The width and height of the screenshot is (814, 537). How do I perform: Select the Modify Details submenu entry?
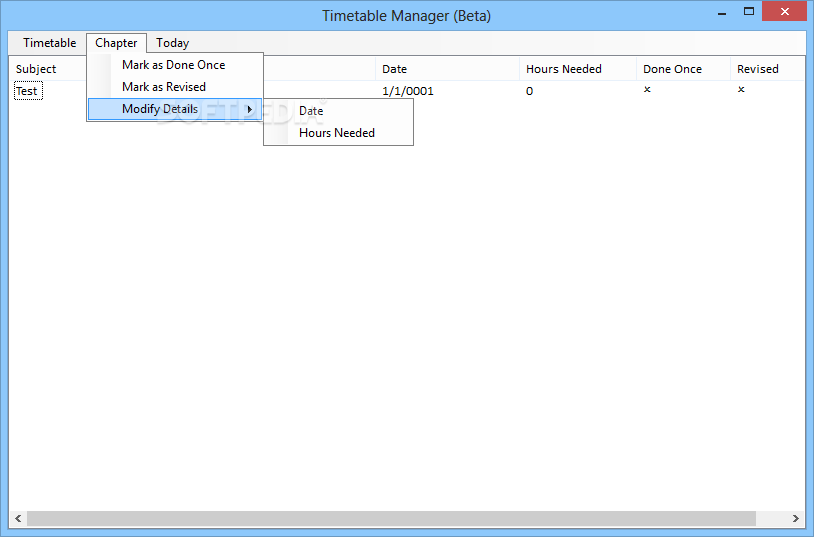175,109
